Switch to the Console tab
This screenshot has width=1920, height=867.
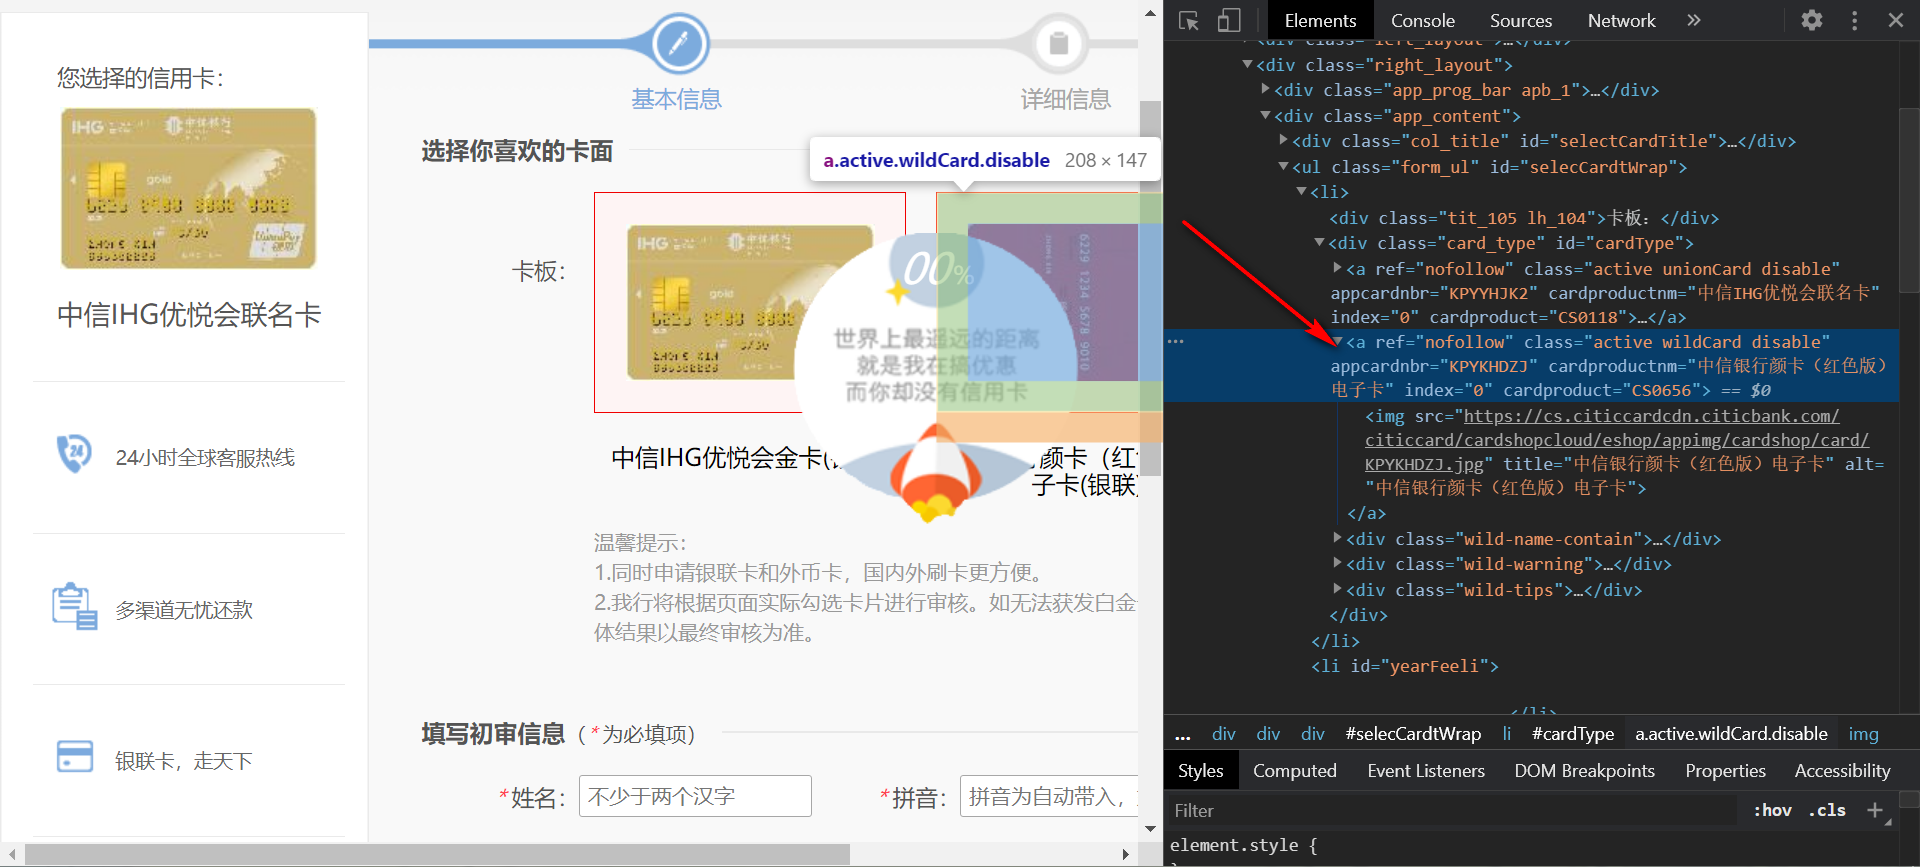point(1422,21)
